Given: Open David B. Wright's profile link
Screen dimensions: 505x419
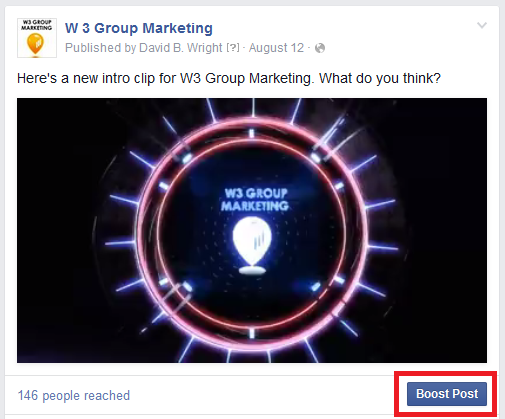Looking at the screenshot, I should click(180, 48).
